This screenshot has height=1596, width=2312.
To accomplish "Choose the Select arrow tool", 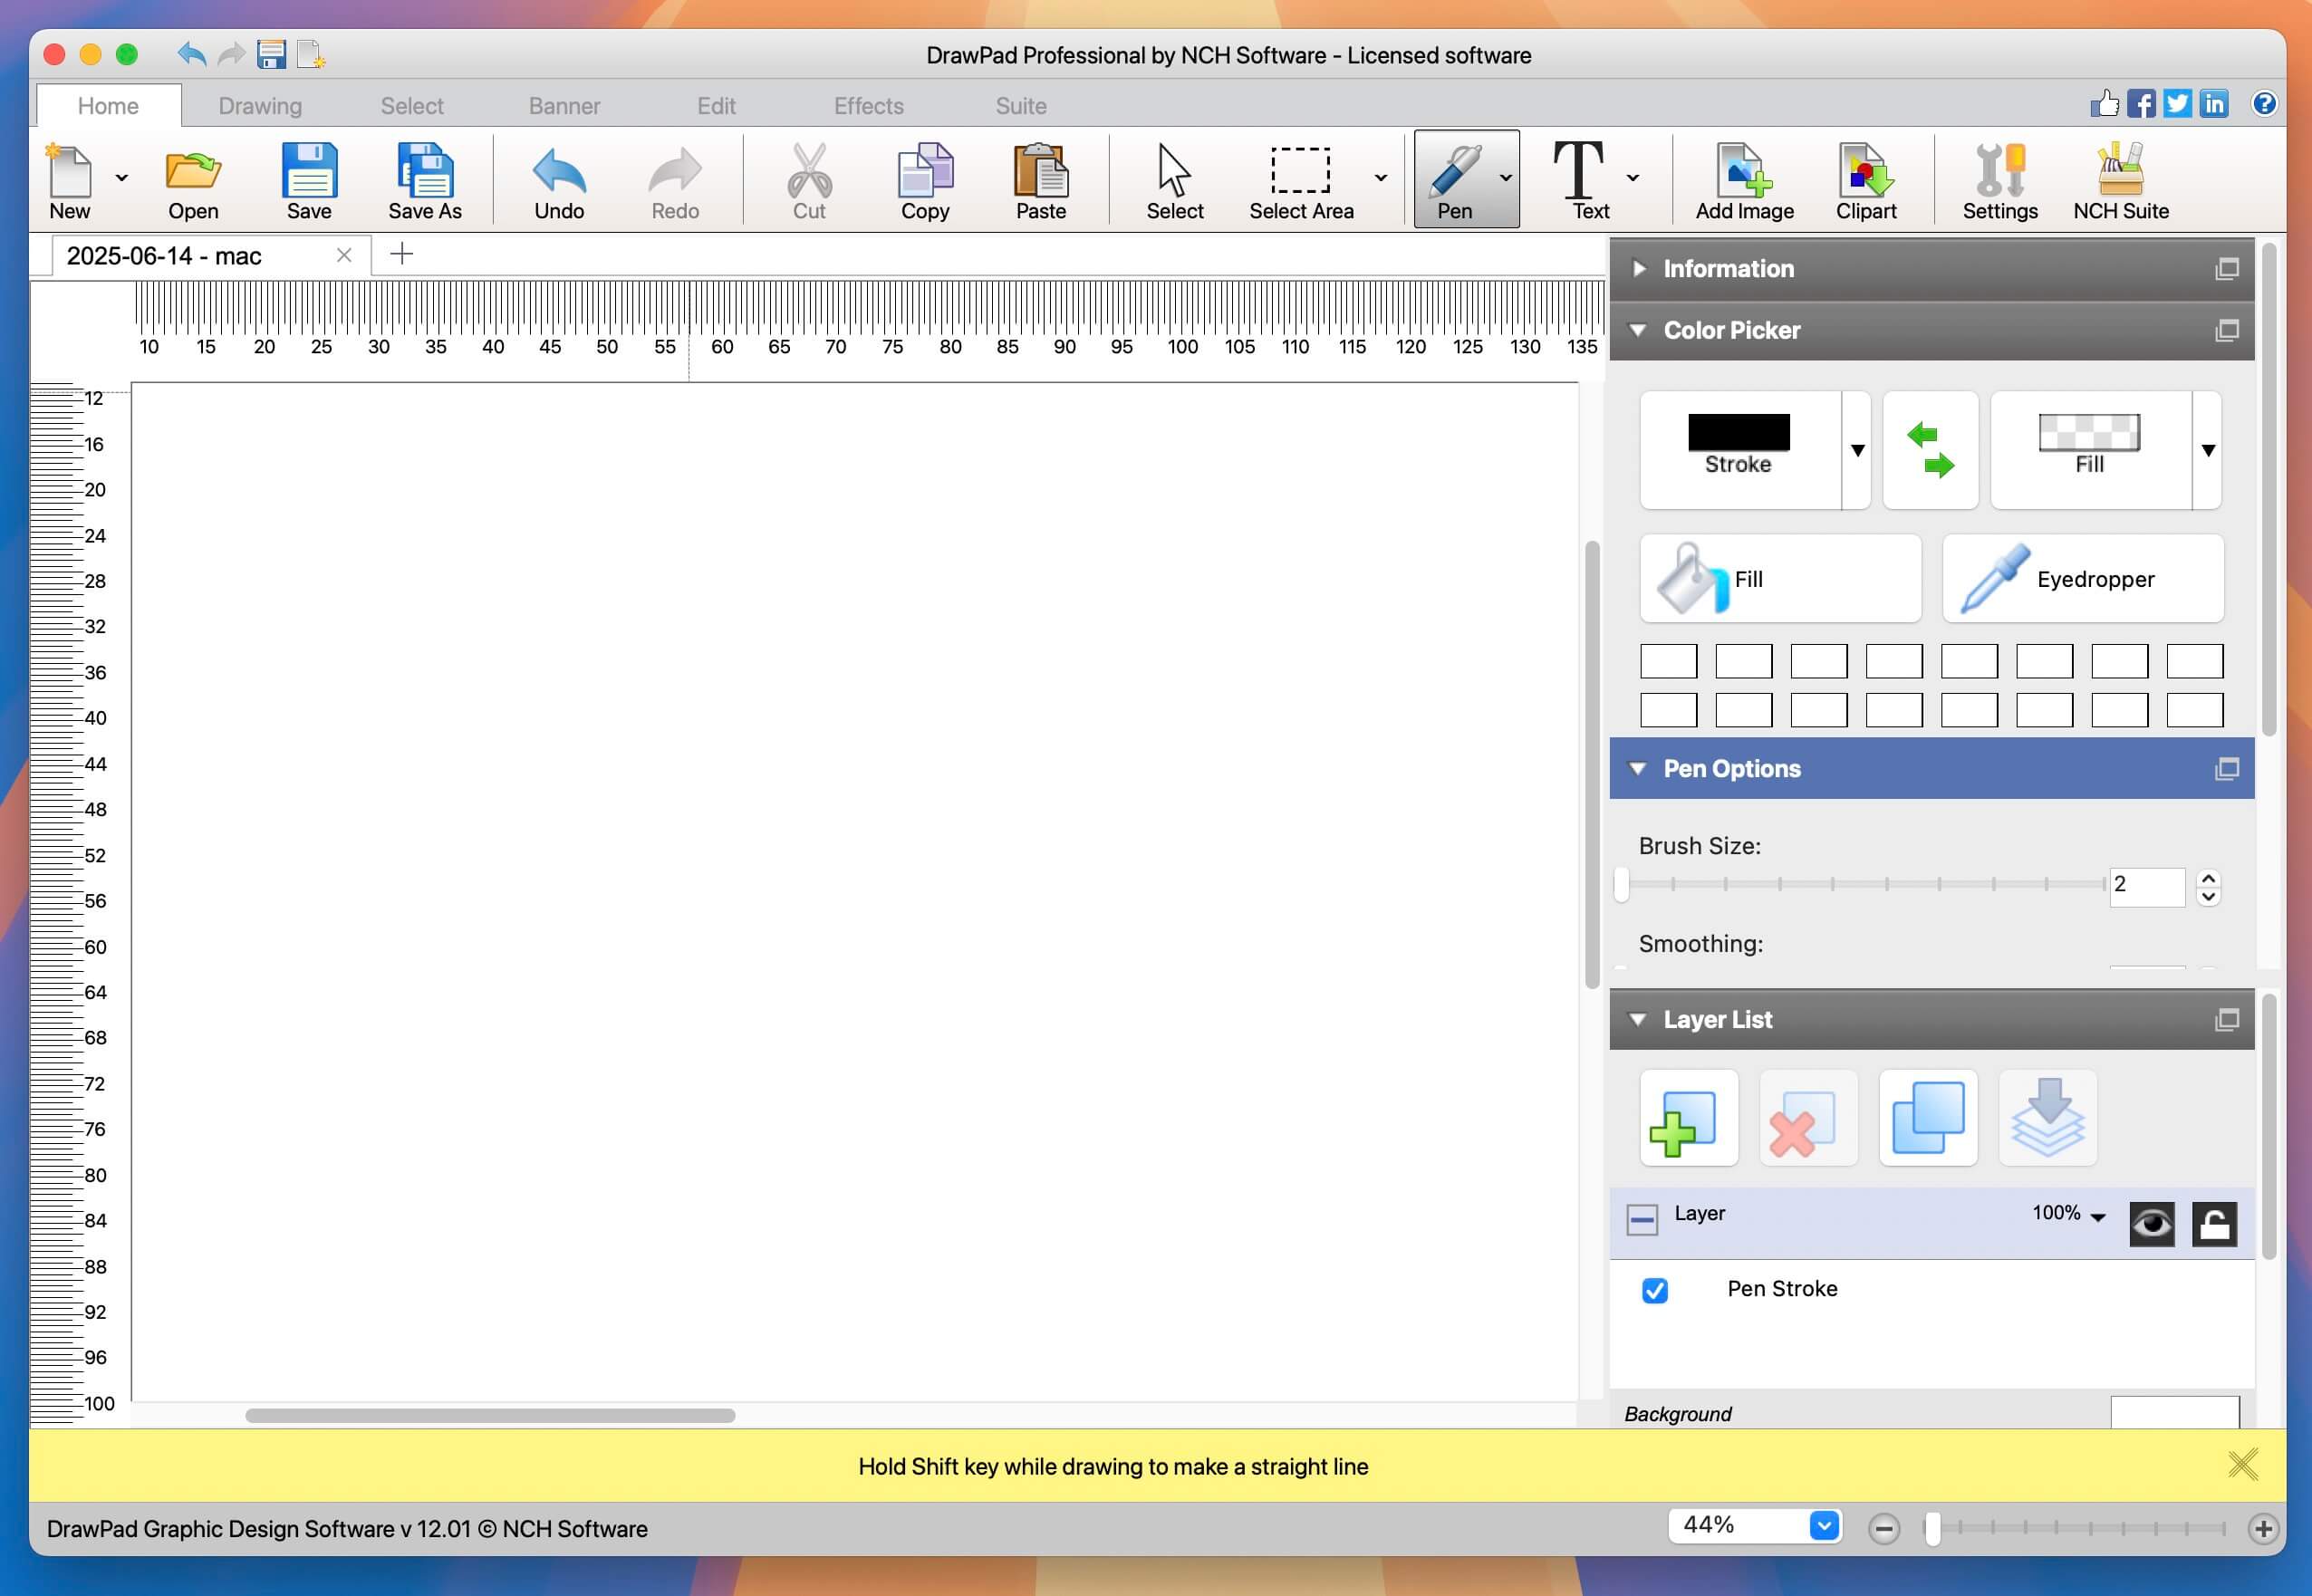I will click(1175, 180).
